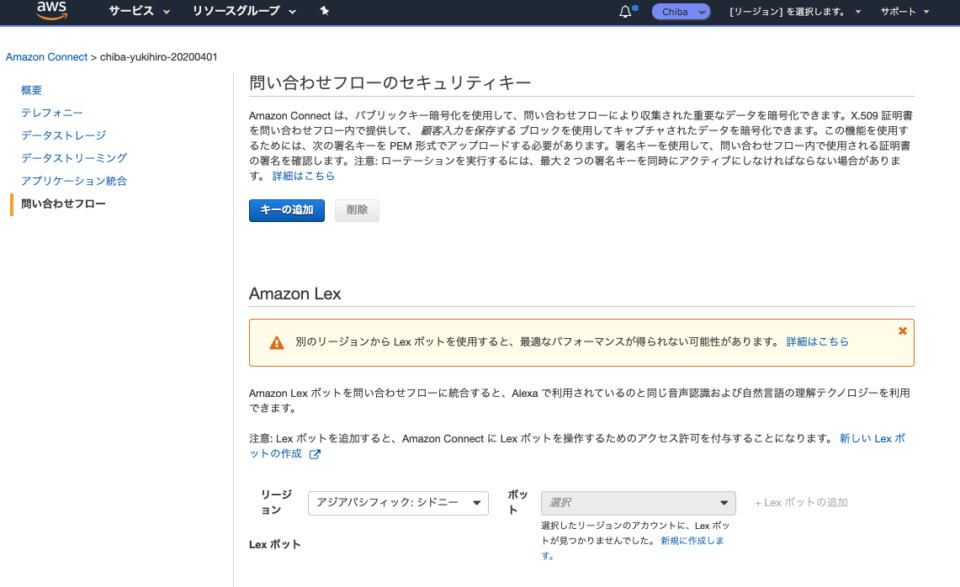
Task: Click the Lex ボット label
Action: click(x=275, y=545)
